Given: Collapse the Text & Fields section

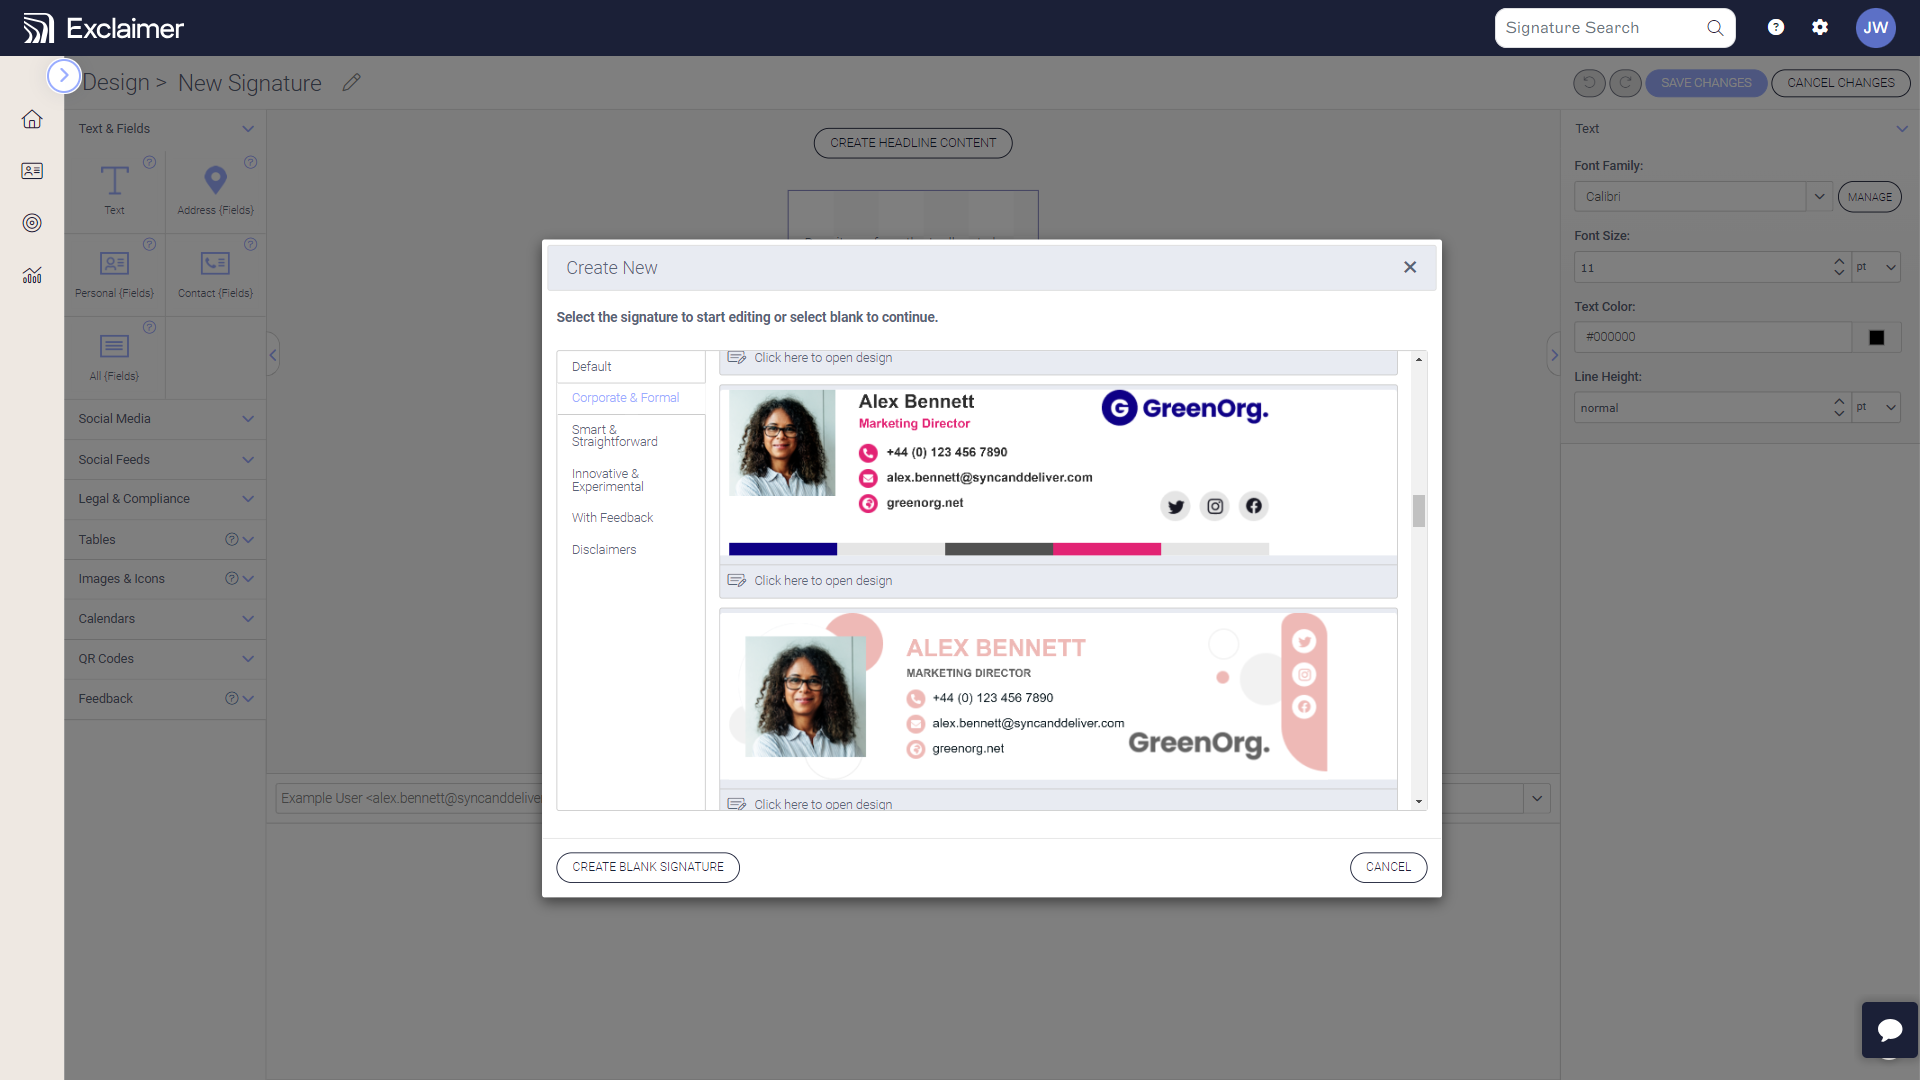Looking at the screenshot, I should 248,128.
